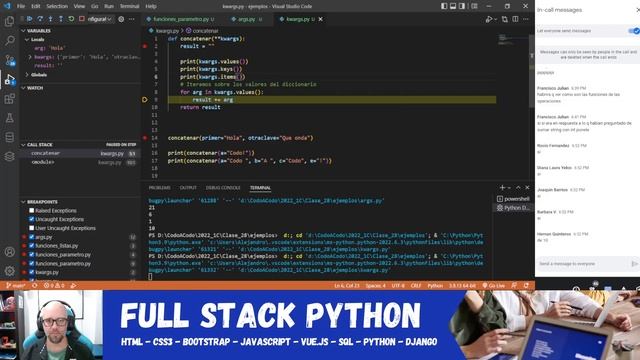This screenshot has height=360, width=640.
Task: Uncheck the funciones_listas.py breakpoint checkbox
Action: [x=31, y=246]
